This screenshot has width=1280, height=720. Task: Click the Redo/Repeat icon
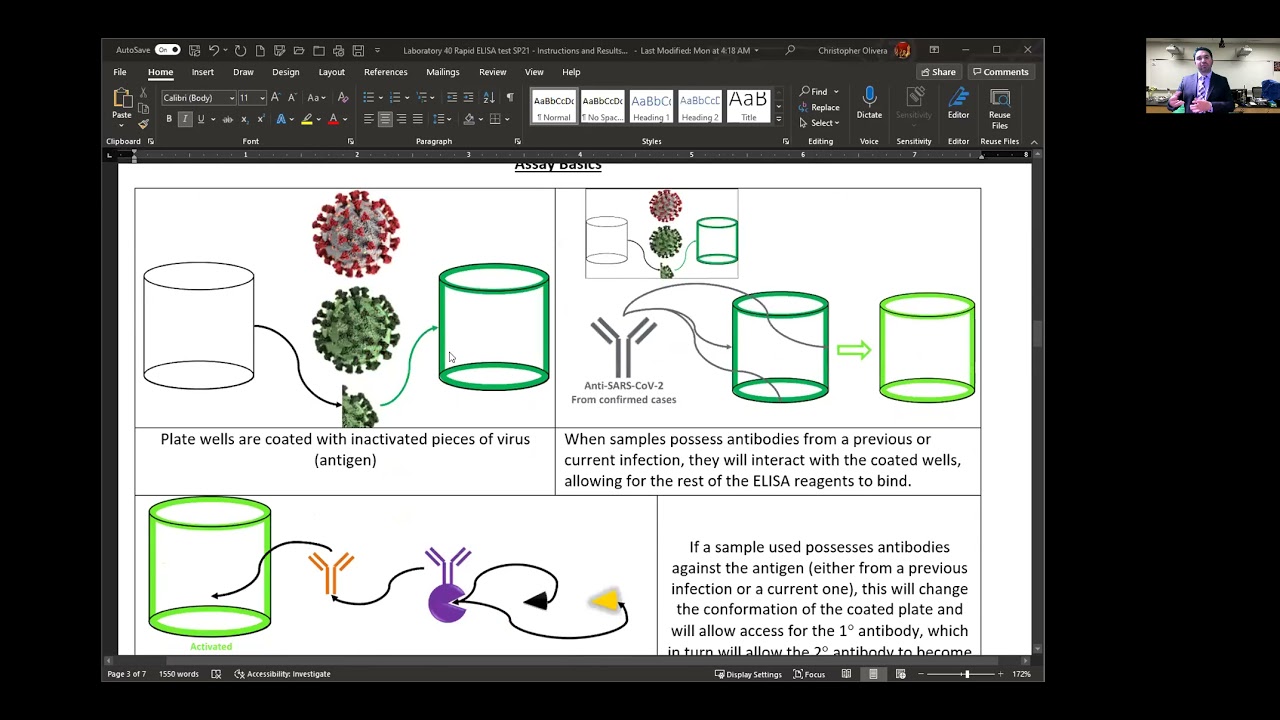click(x=240, y=50)
